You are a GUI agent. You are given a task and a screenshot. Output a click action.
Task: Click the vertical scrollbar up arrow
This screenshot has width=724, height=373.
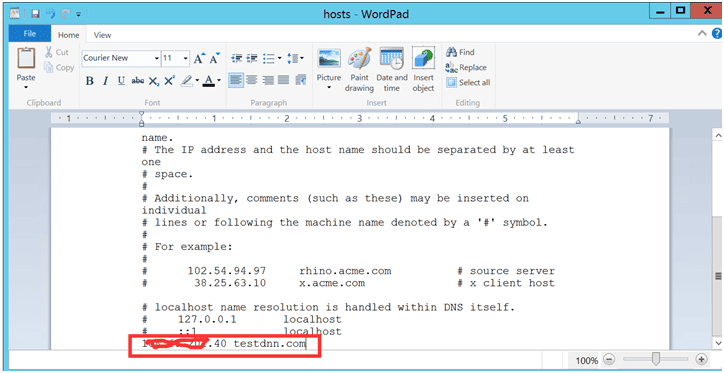pos(718,135)
